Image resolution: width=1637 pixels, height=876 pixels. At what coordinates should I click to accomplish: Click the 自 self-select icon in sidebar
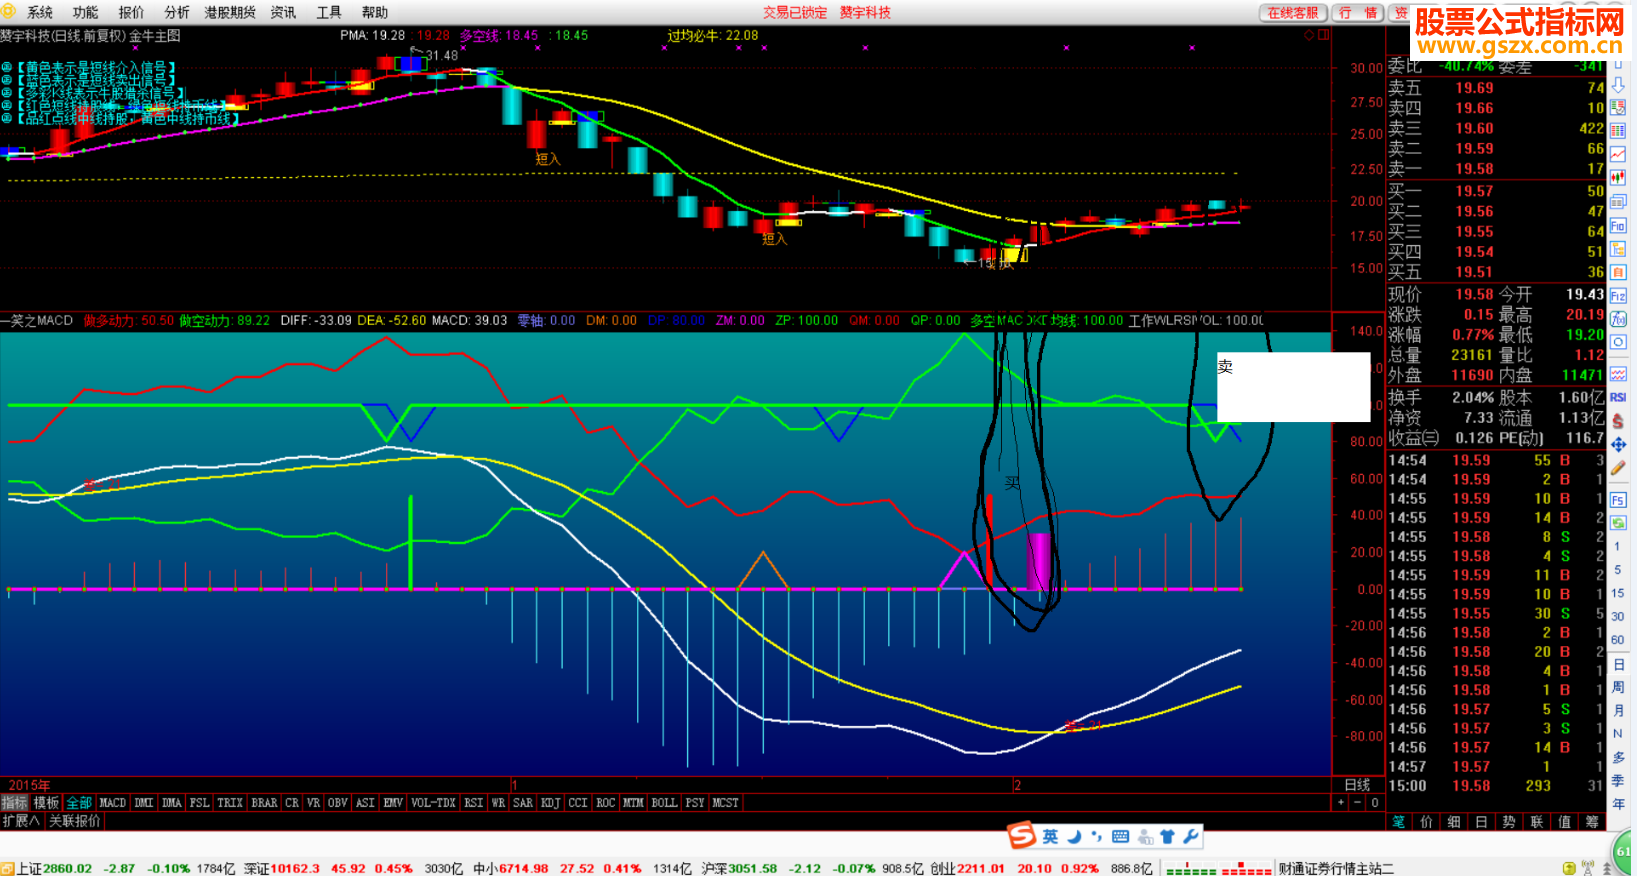point(1618,272)
